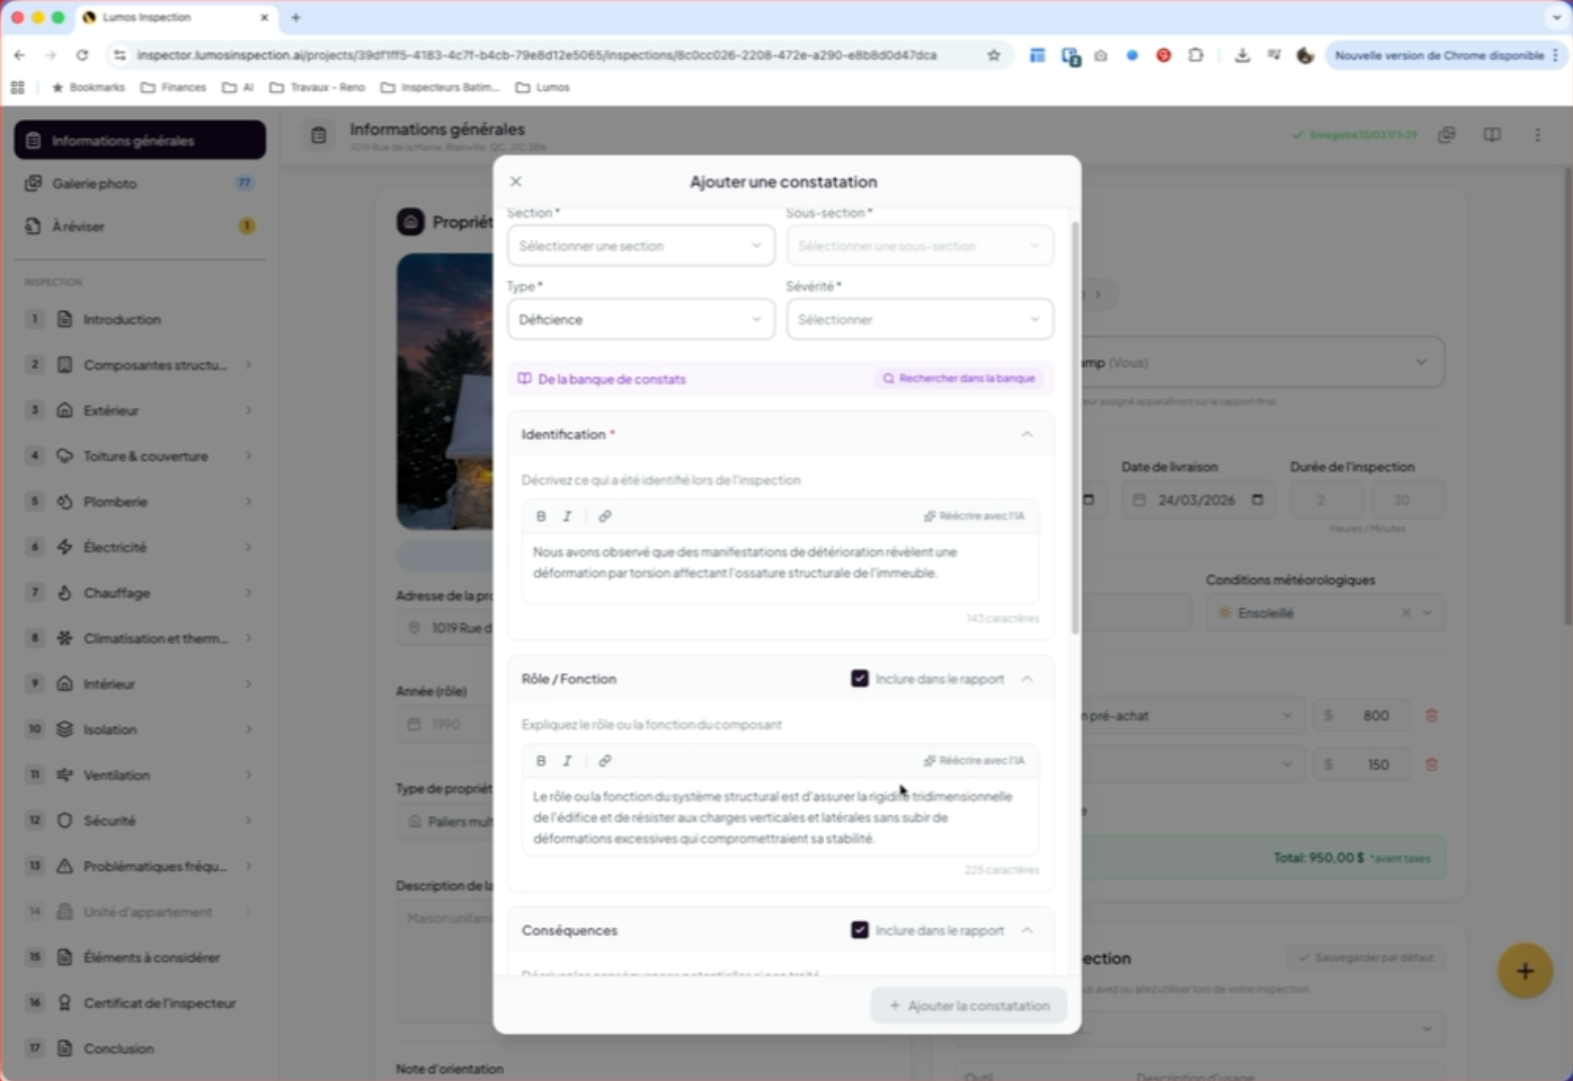The height and width of the screenshot is (1081, 1573).
Task: Collapse the Rôle / Fonction section
Action: (1027, 679)
